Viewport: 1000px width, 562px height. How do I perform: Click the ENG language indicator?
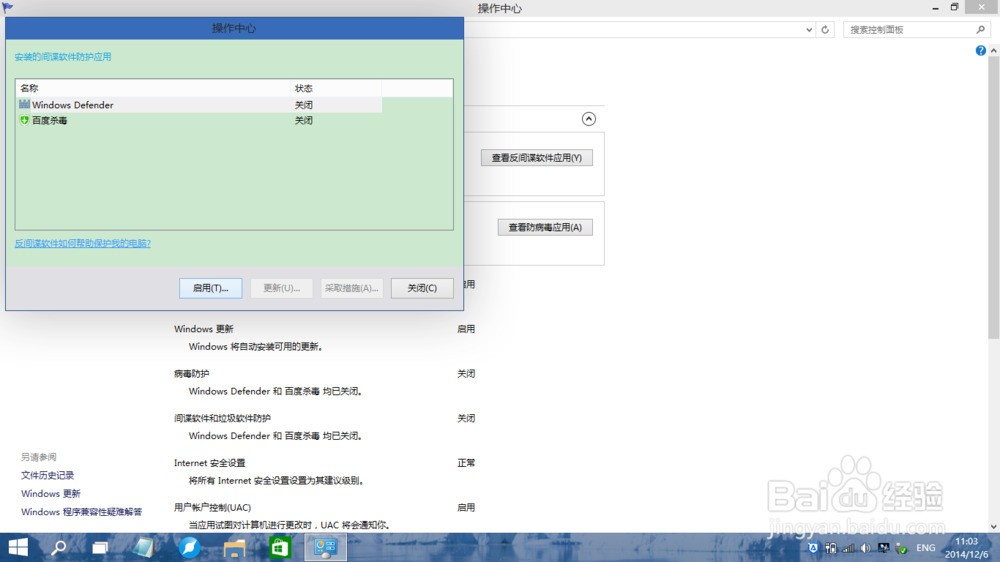coord(925,548)
